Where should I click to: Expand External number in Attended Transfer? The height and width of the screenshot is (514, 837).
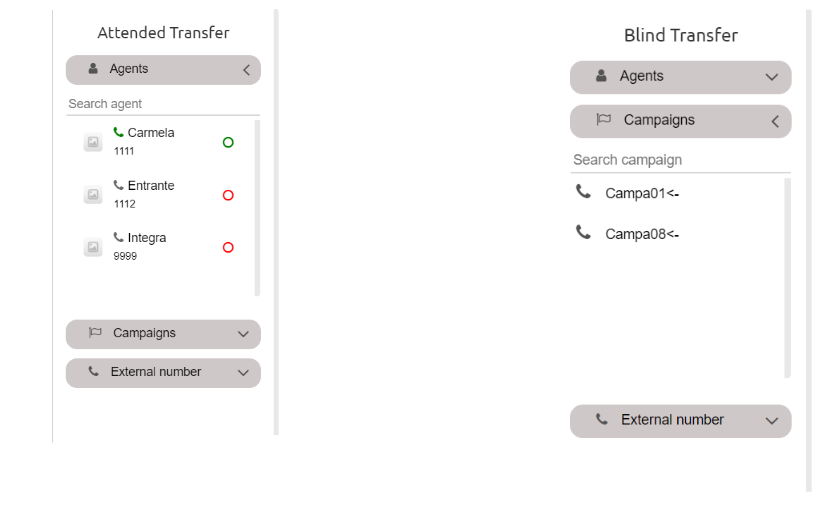coord(243,373)
